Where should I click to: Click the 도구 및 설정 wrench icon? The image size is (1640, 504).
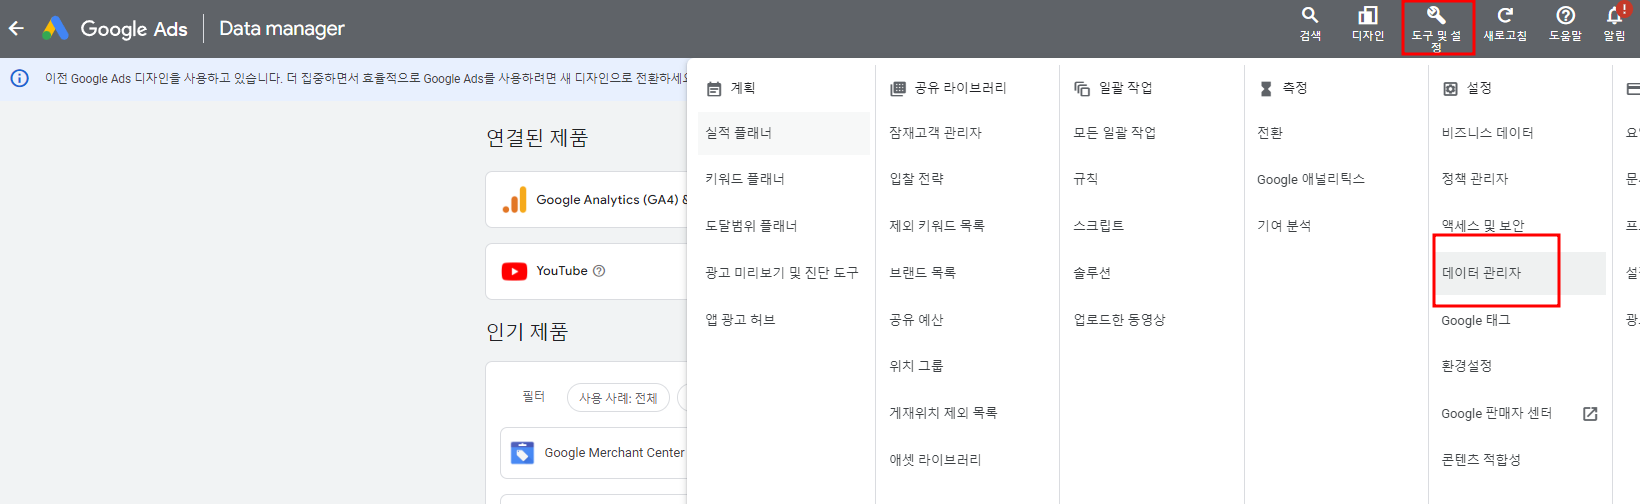(x=1436, y=15)
